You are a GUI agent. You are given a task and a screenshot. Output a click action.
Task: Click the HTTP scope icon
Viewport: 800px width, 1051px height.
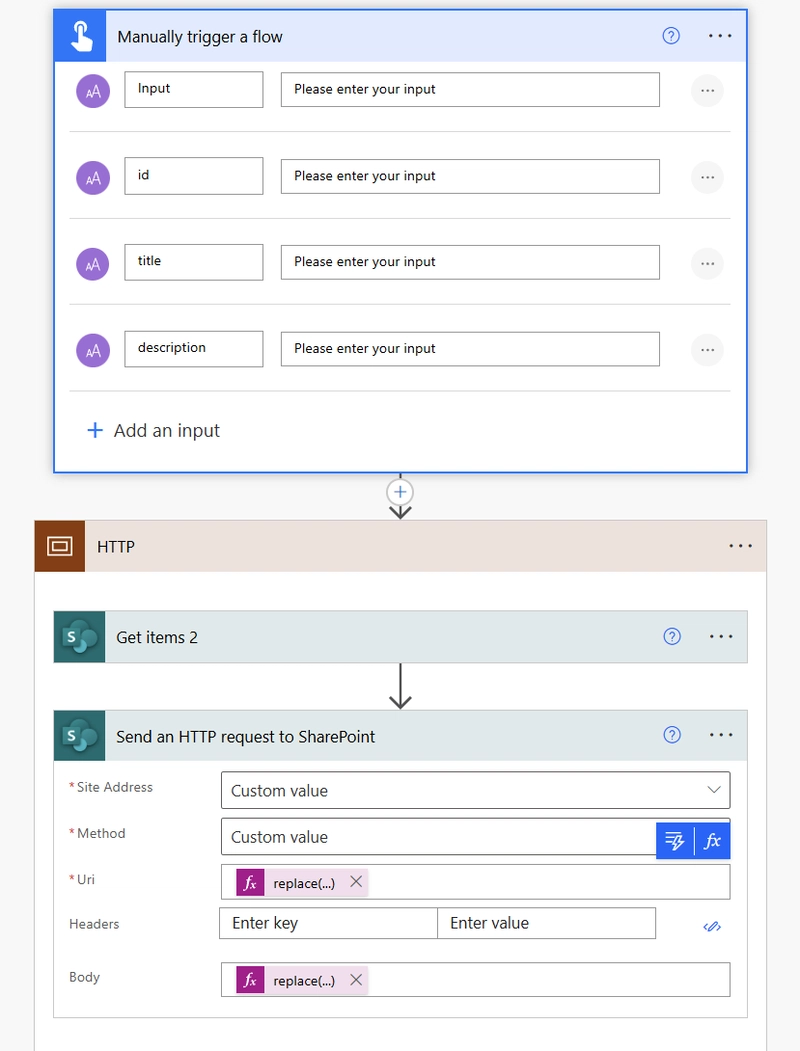click(60, 546)
